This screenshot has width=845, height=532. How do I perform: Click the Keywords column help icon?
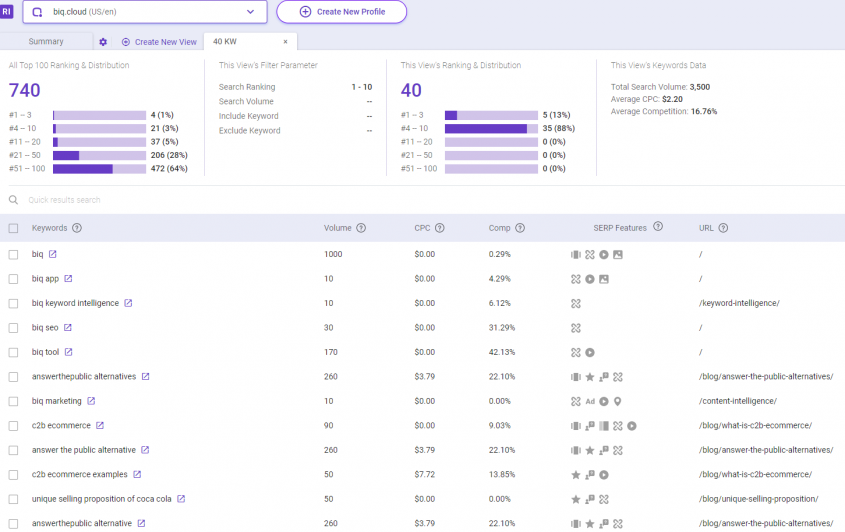click(77, 228)
